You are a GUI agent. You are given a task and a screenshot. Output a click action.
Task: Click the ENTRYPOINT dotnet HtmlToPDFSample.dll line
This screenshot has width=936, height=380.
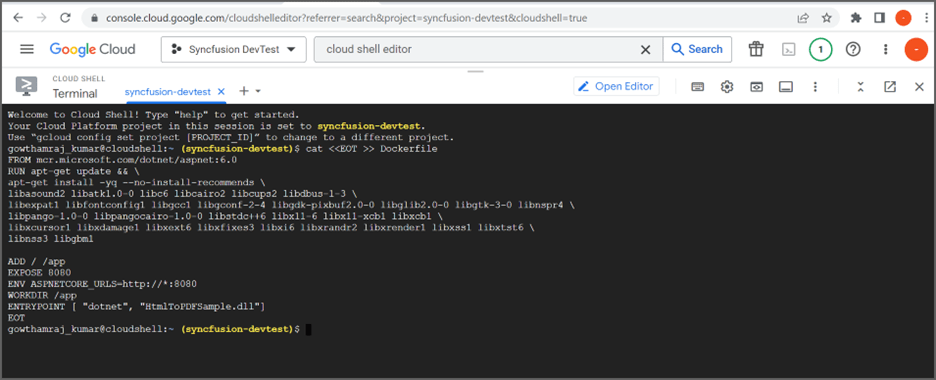click(x=136, y=307)
